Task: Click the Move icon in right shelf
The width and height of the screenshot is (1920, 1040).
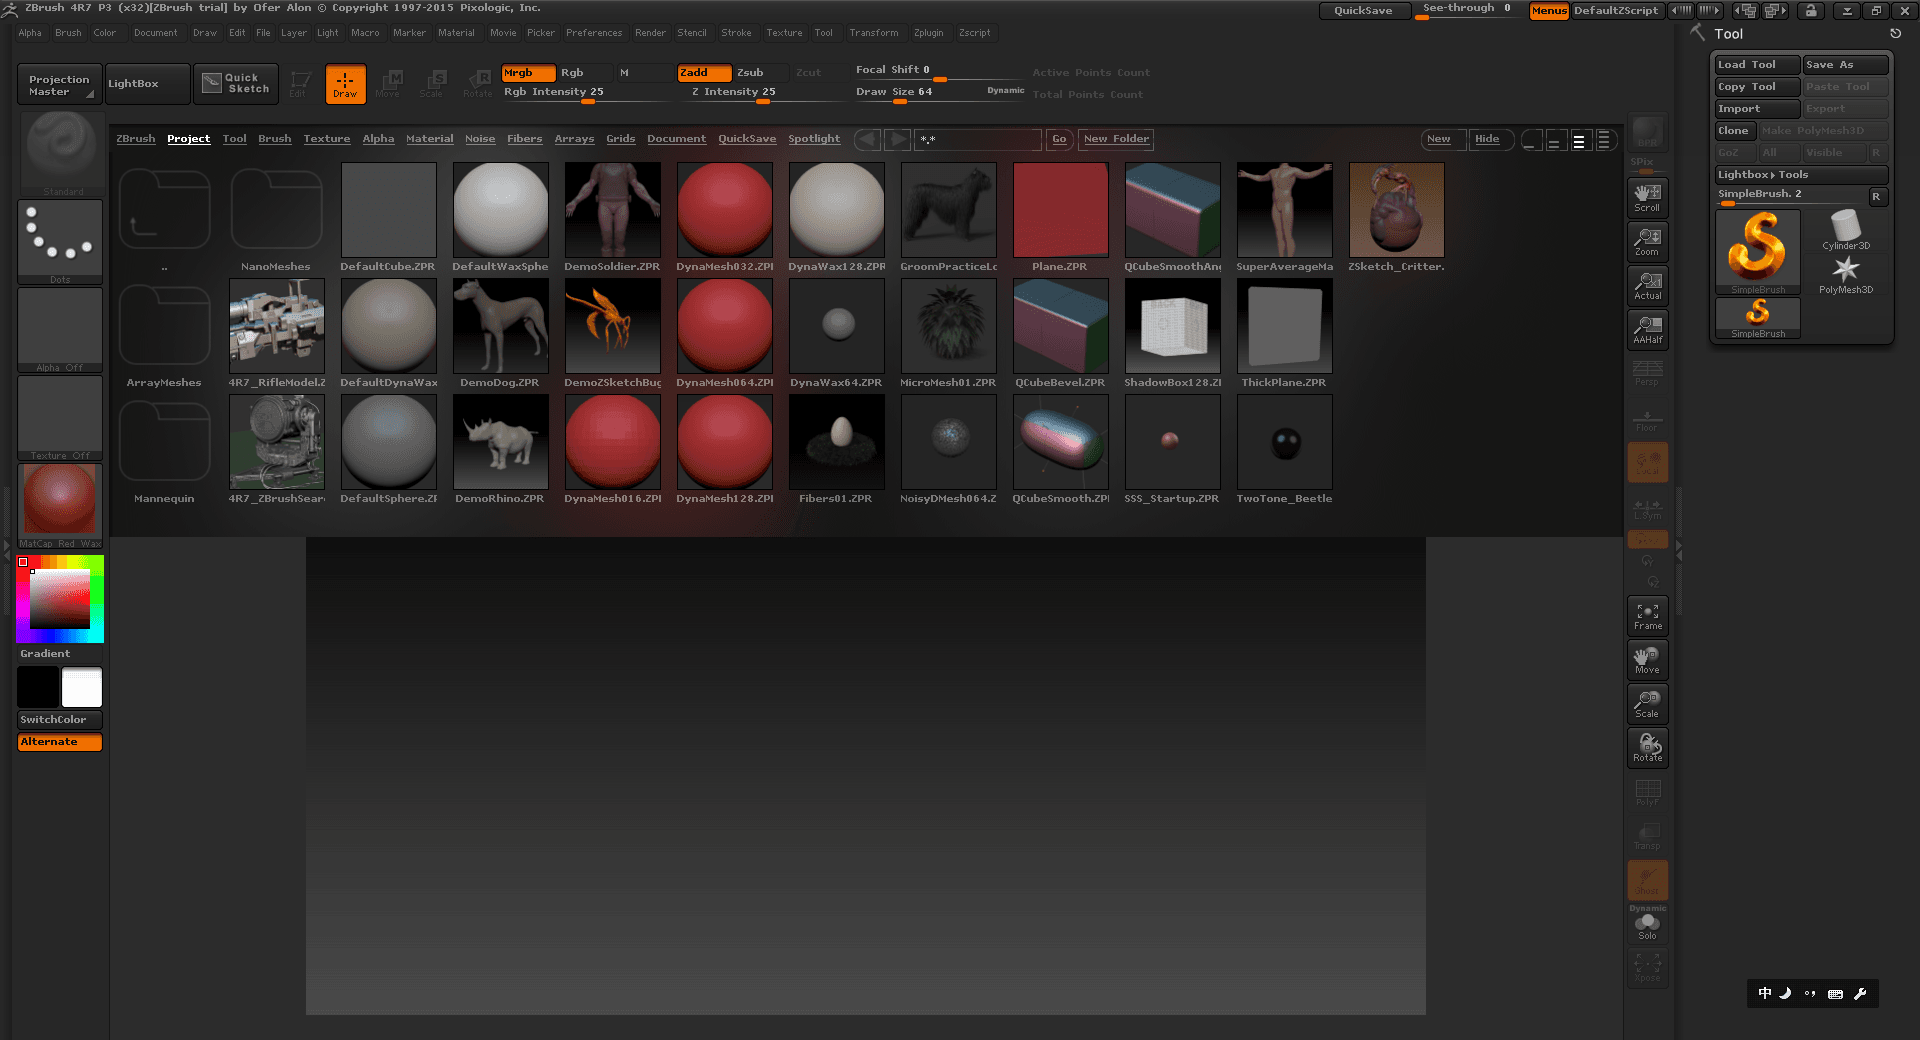Action: [x=1647, y=659]
